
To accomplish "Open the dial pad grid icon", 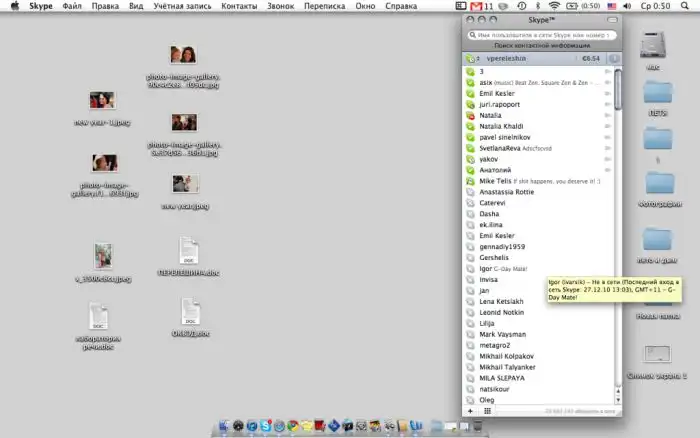I will (x=487, y=411).
